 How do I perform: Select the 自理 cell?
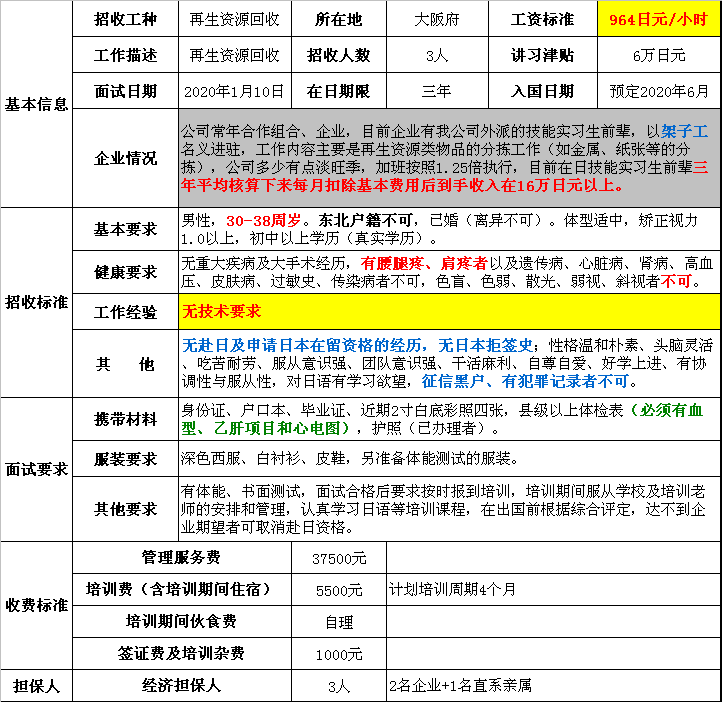tap(339, 622)
